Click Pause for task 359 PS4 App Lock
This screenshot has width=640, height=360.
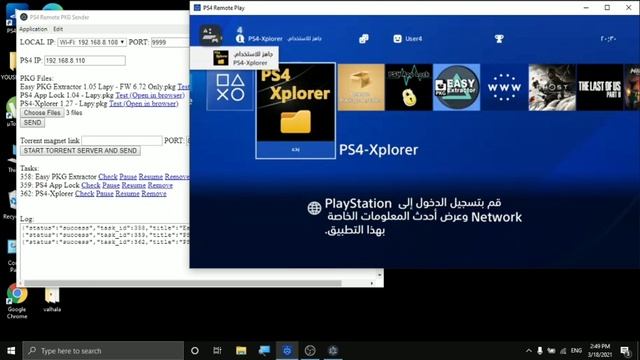click(x=111, y=185)
